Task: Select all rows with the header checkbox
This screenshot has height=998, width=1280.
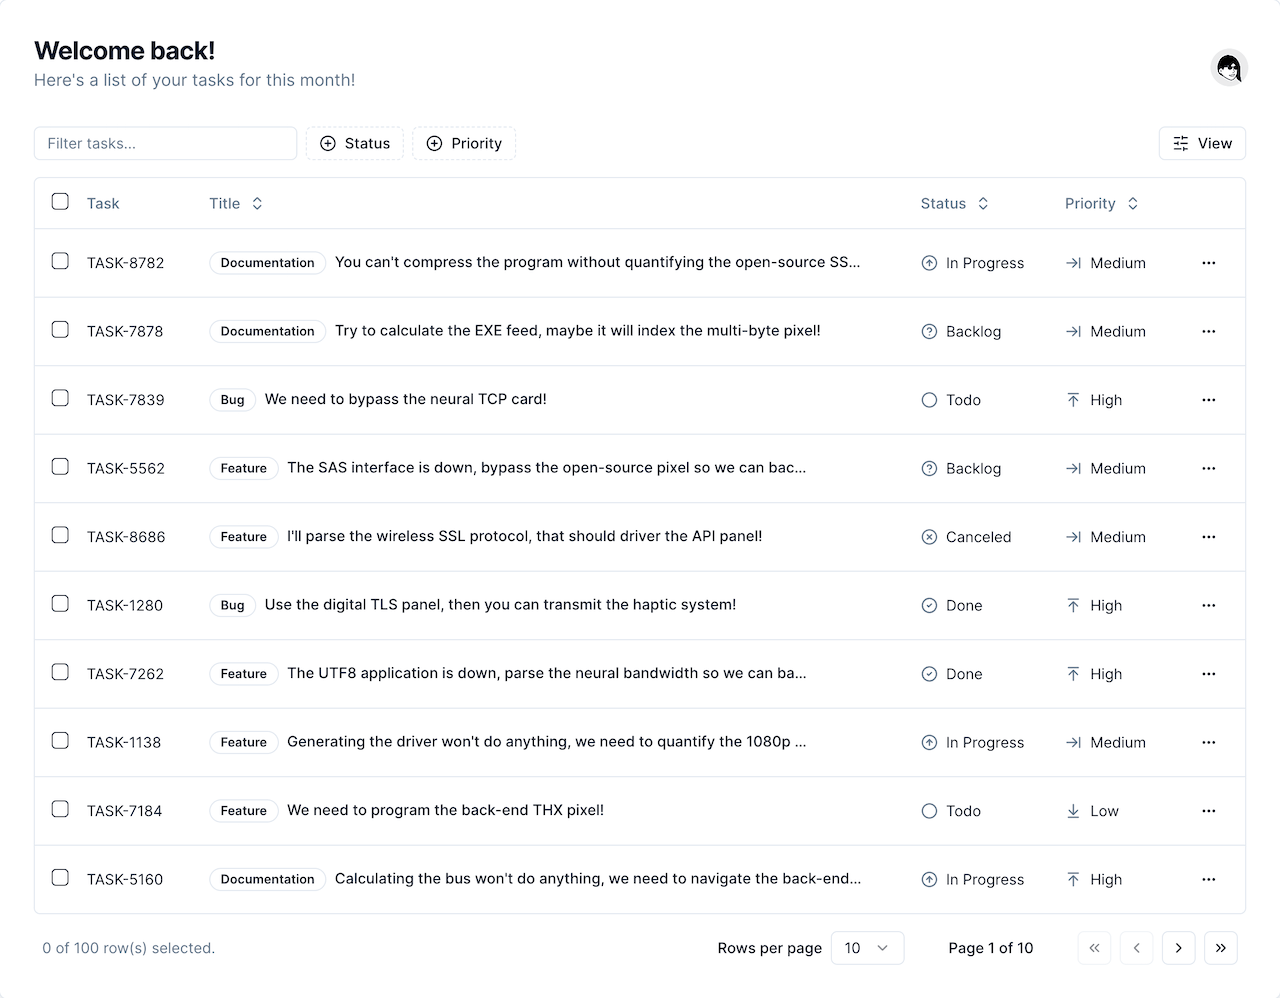Action: 60,201
